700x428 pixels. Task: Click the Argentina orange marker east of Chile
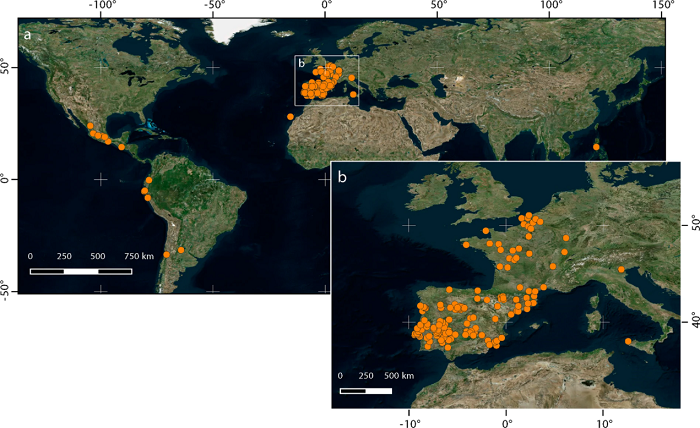point(181,250)
